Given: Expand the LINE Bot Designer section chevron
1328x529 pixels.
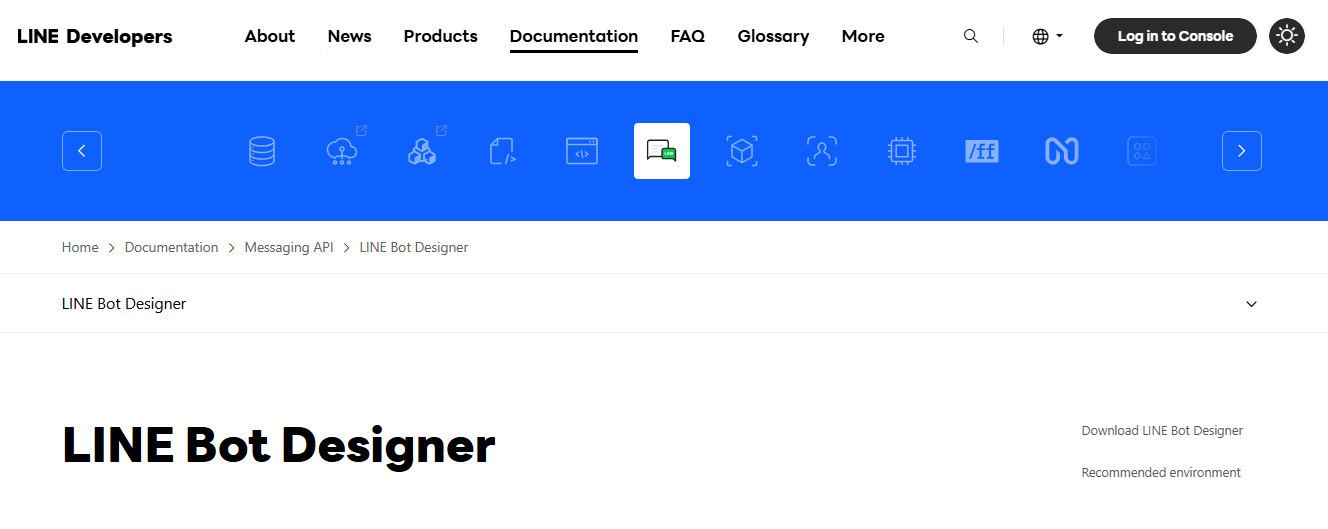Looking at the screenshot, I should [1251, 304].
